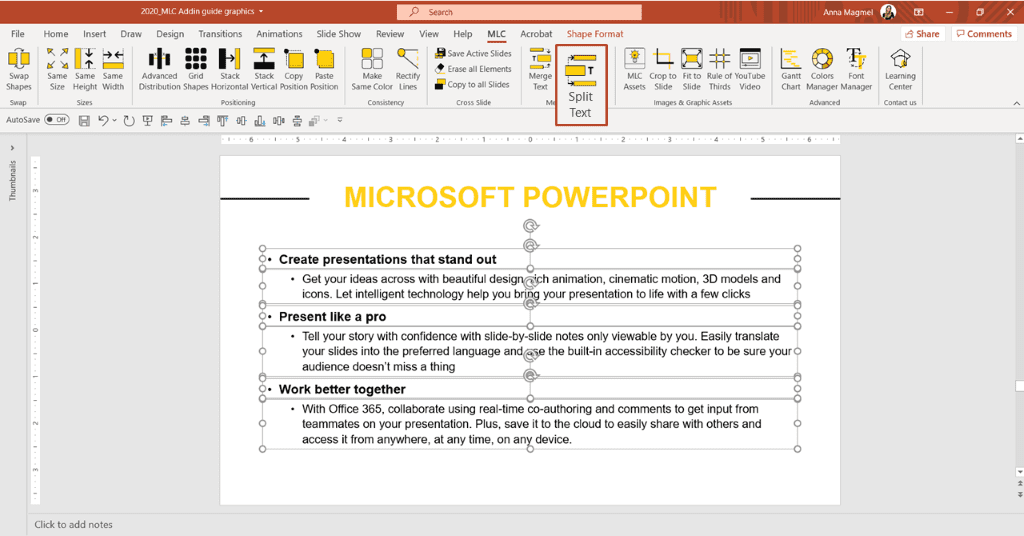Apply Make Same Color
The width and height of the screenshot is (1024, 536).
pos(372,69)
